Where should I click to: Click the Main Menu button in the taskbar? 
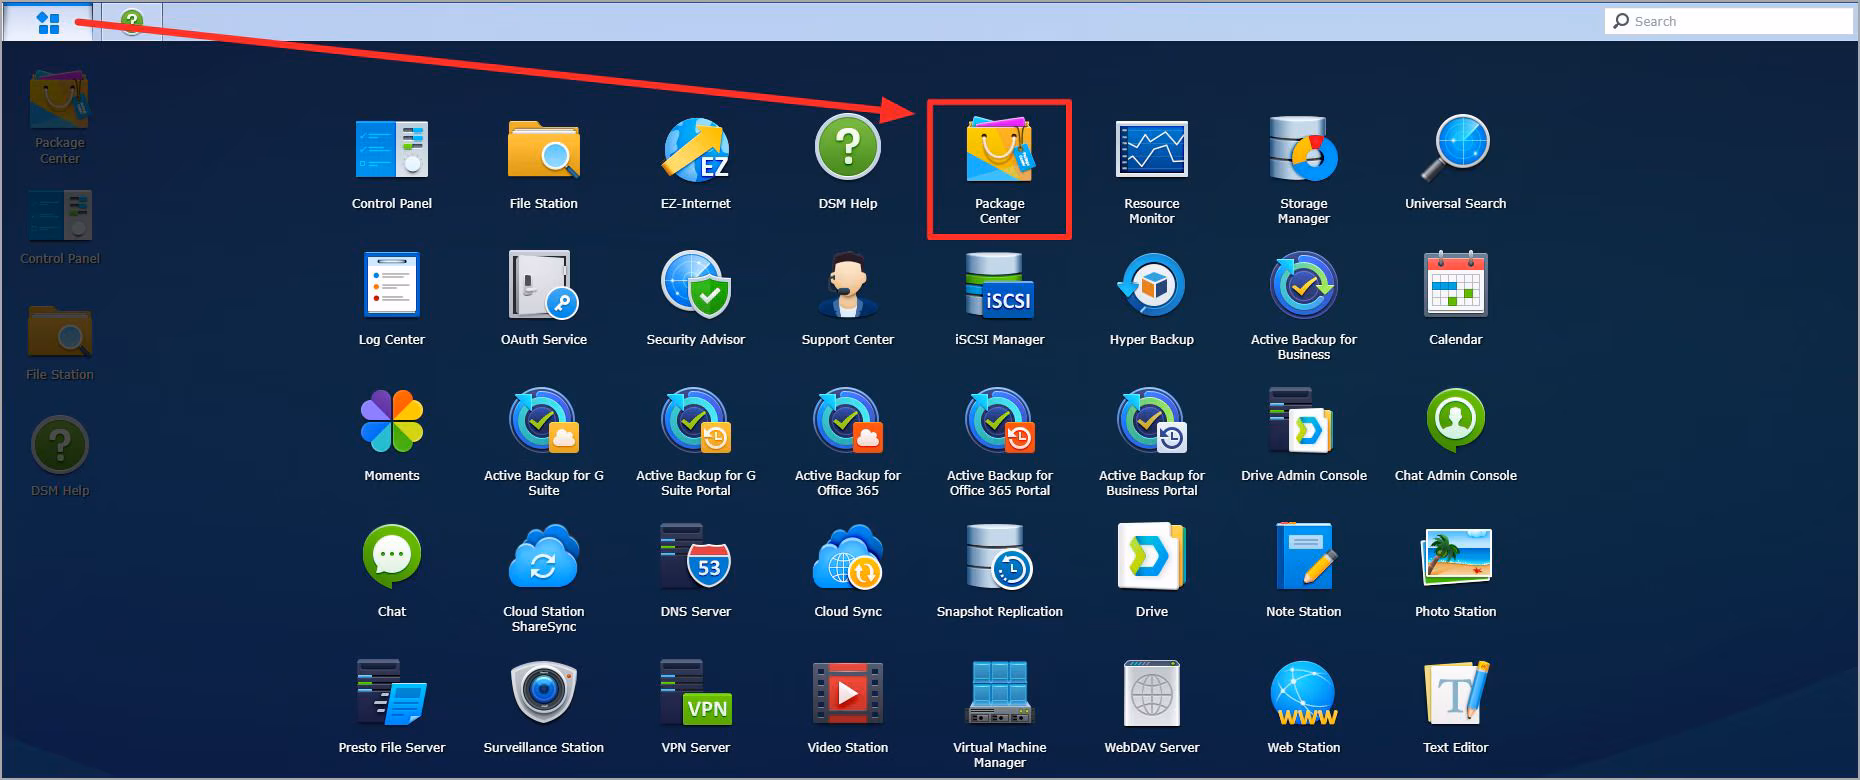pos(48,22)
